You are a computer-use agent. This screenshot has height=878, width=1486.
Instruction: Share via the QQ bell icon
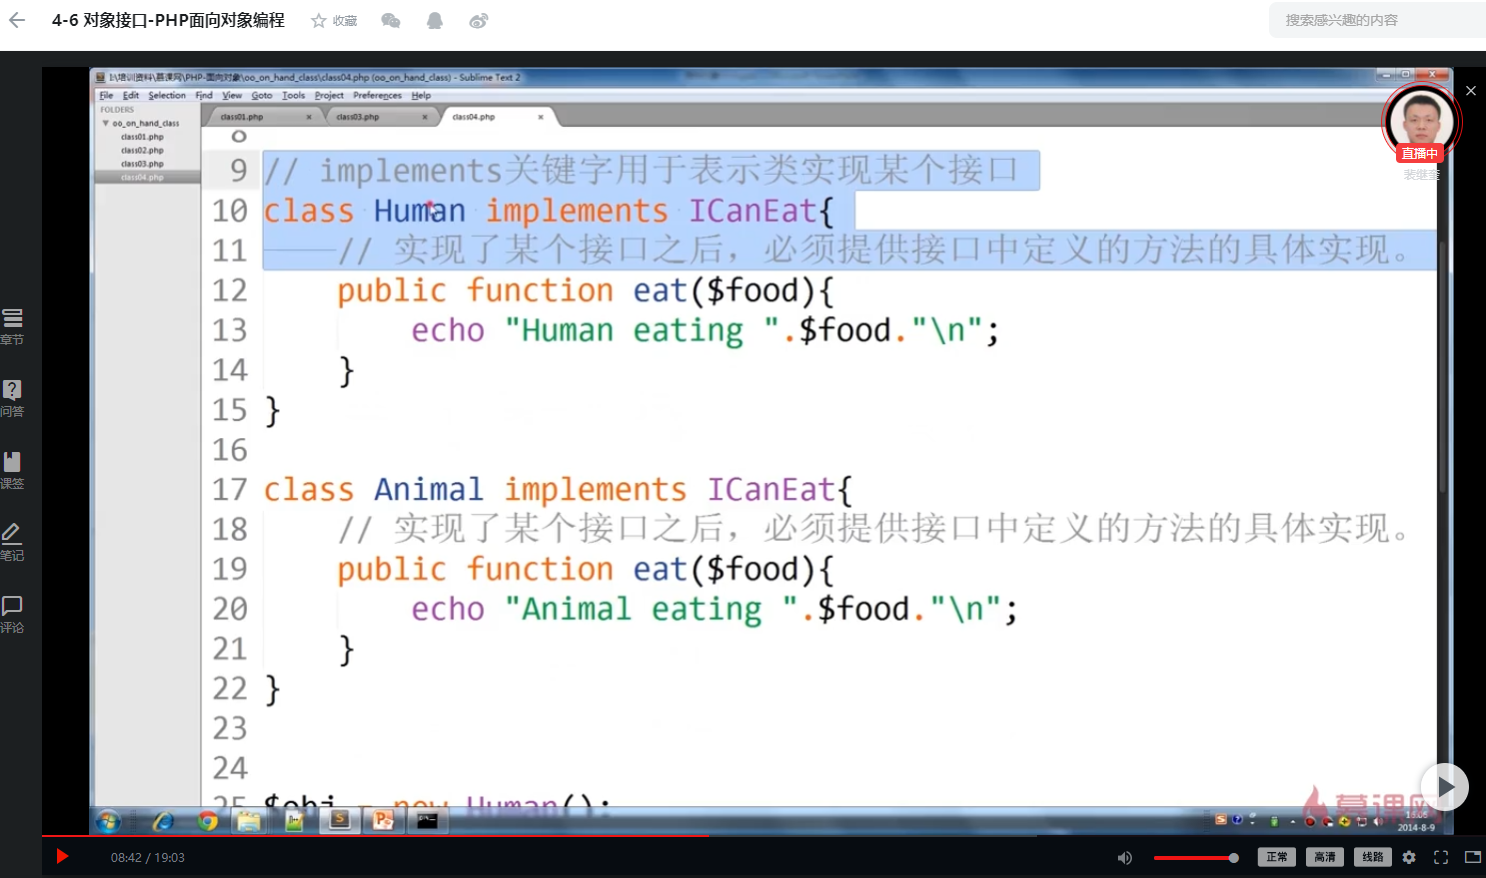pos(435,20)
